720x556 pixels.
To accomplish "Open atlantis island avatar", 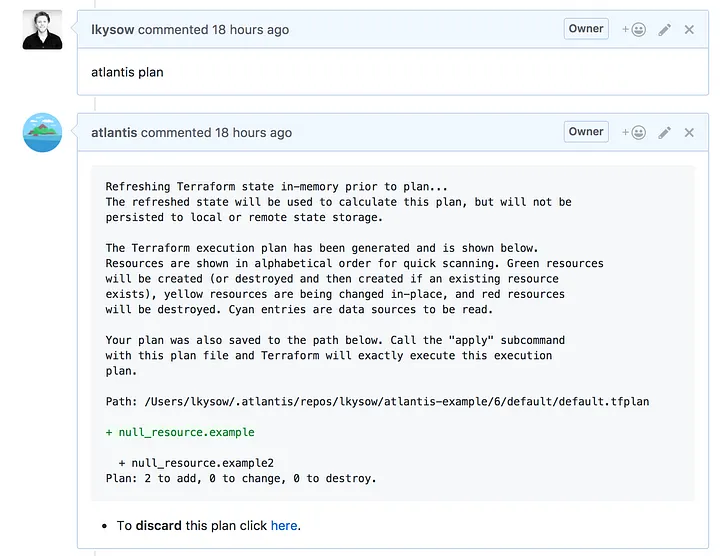I will (x=42, y=133).
